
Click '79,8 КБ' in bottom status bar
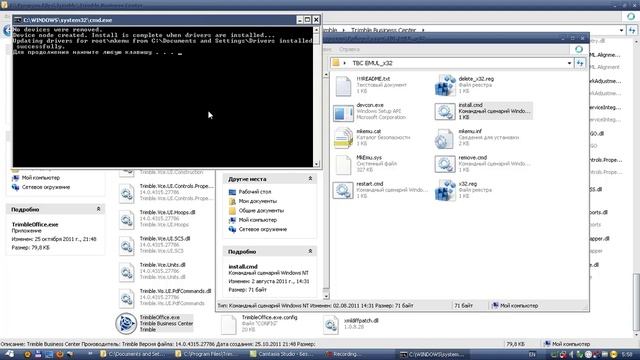point(516,344)
